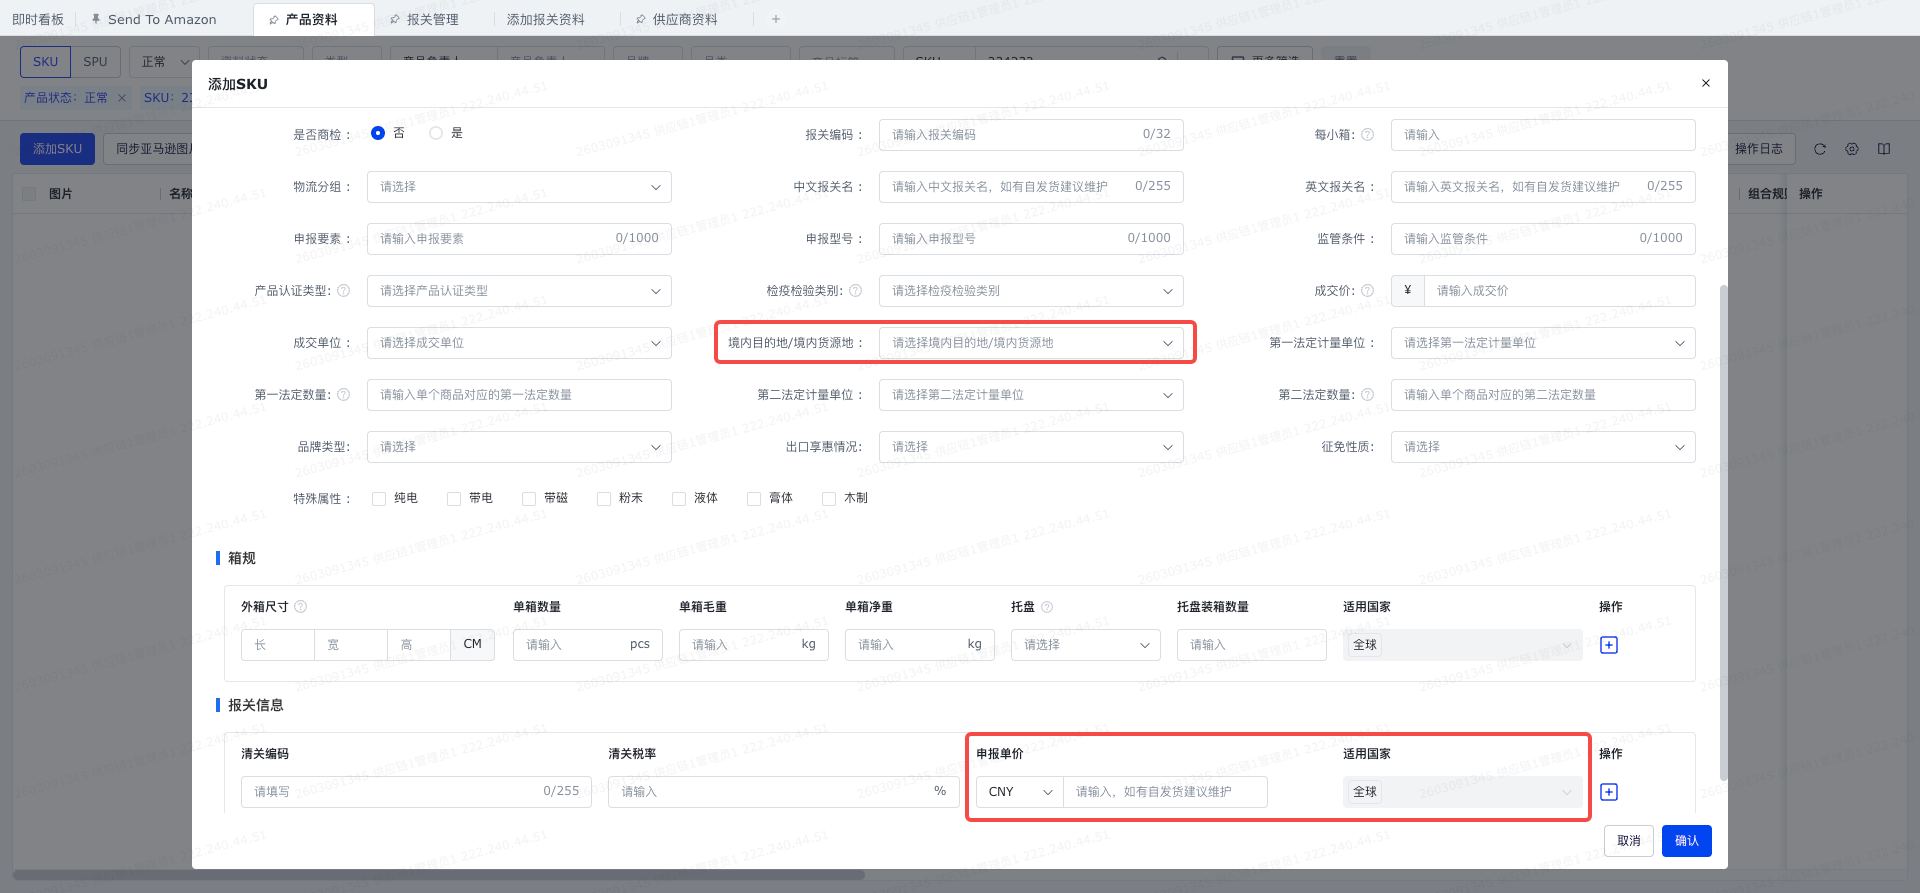Add a new 箱规 row with plus icon
1920x893 pixels.
click(x=1609, y=645)
